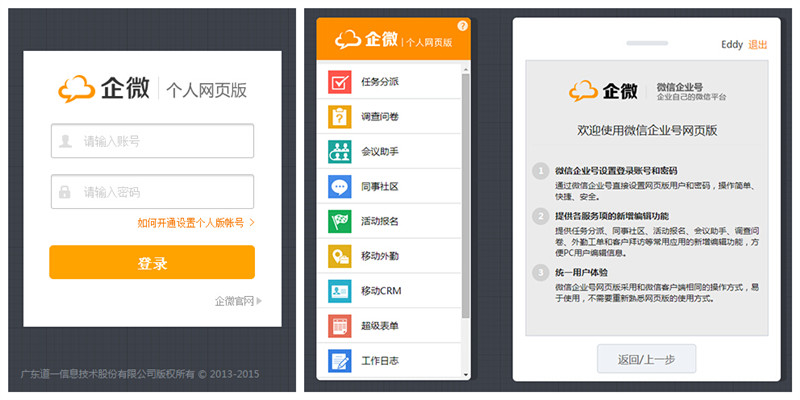Image resolution: width=800 pixels, height=400 pixels.
Task: Click the 提供各服务项的新增编辑功能 heading
Action: (612, 216)
